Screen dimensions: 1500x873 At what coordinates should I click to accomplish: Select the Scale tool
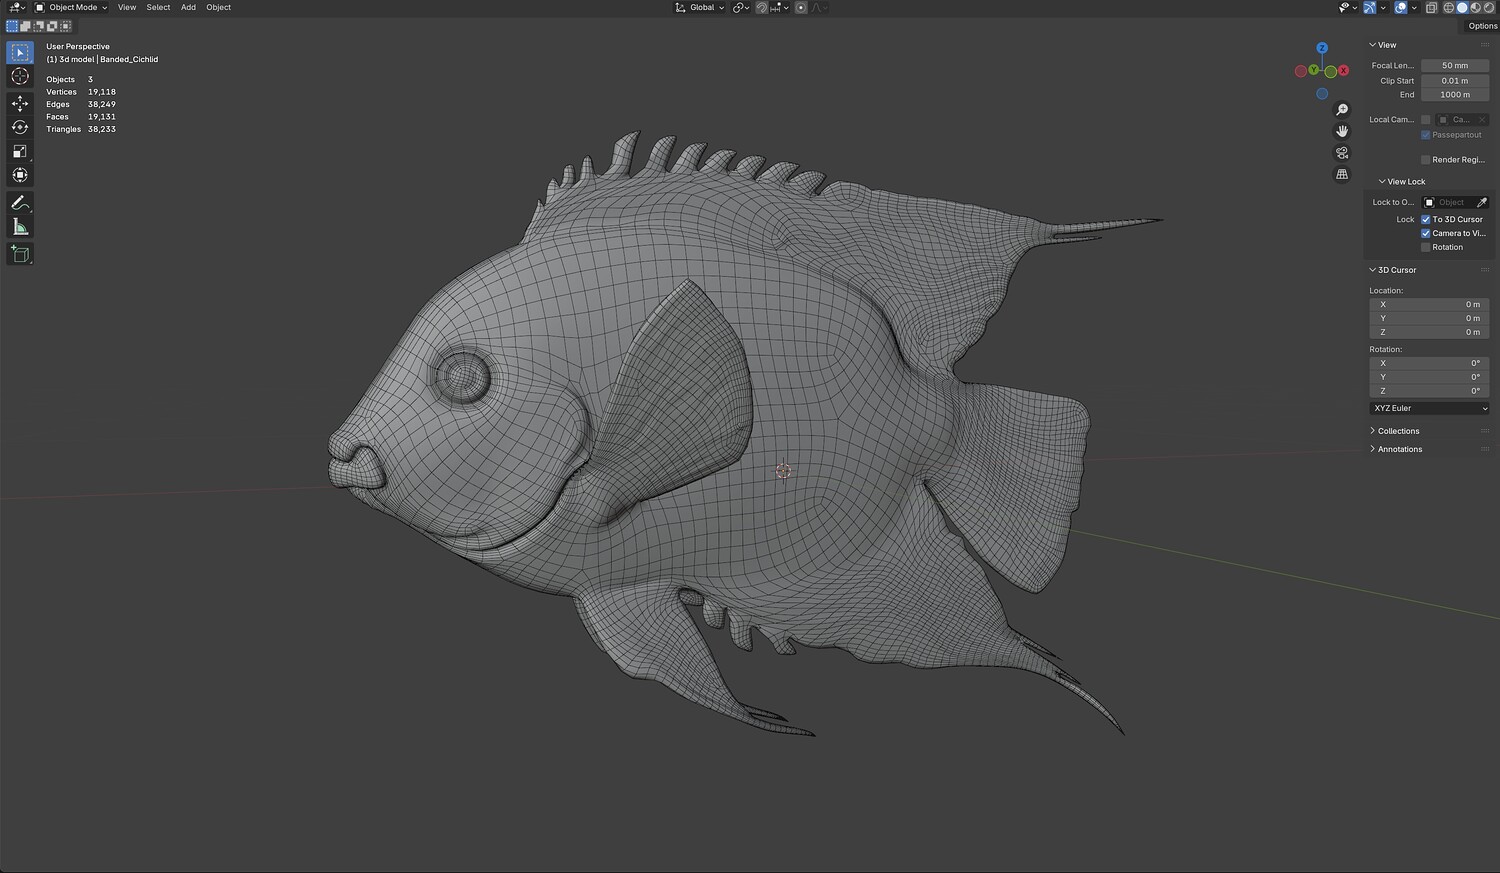coord(20,151)
